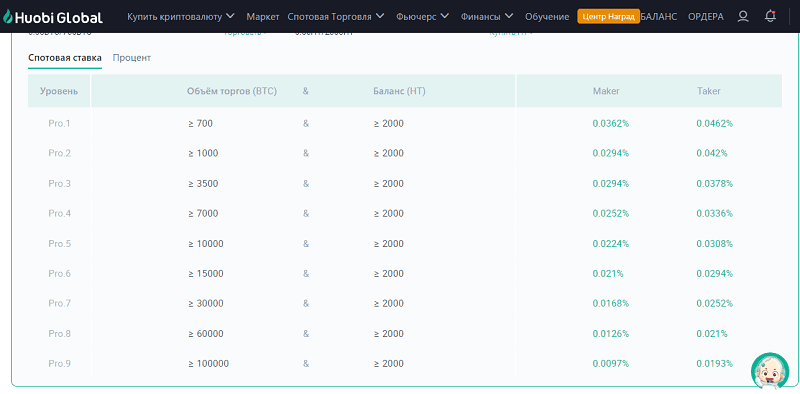The height and width of the screenshot is (394, 800).
Task: Click the Pro.9 ≥ 2000 HT balance
Action: (388, 364)
